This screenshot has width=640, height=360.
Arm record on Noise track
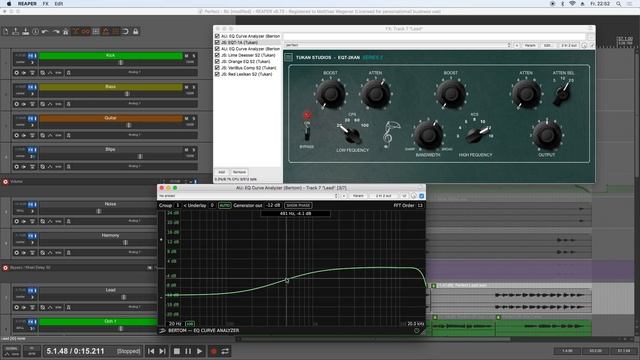16,221
